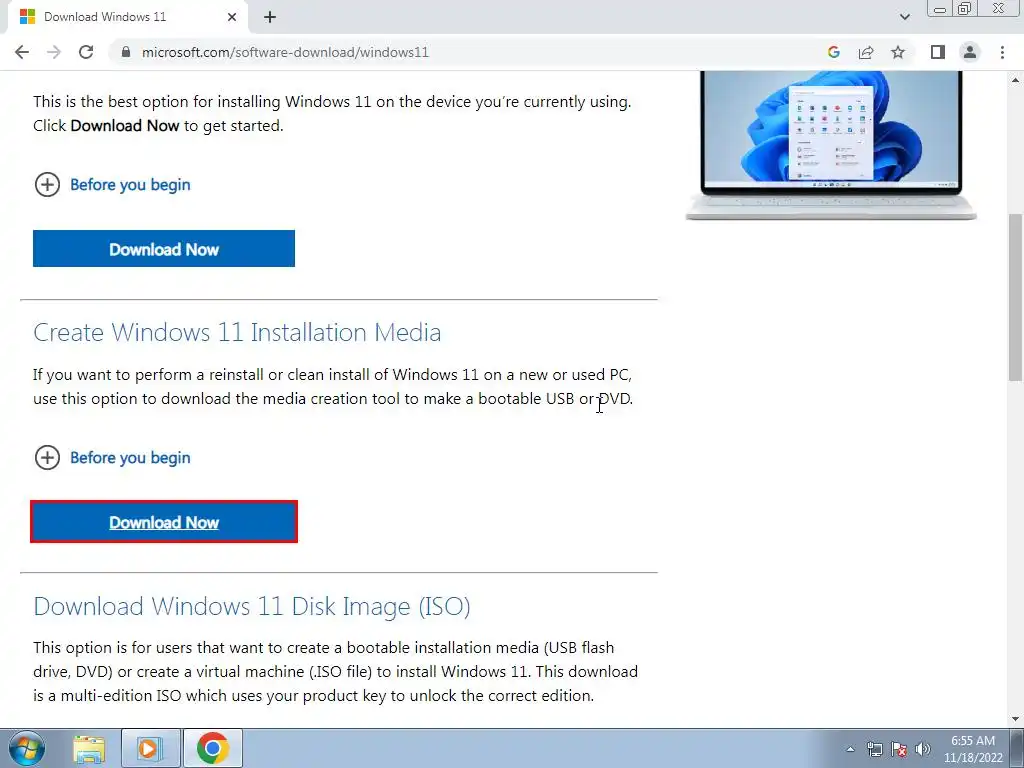Image resolution: width=1024 pixels, height=768 pixels.
Task: Share this page via share icon
Action: click(x=866, y=52)
